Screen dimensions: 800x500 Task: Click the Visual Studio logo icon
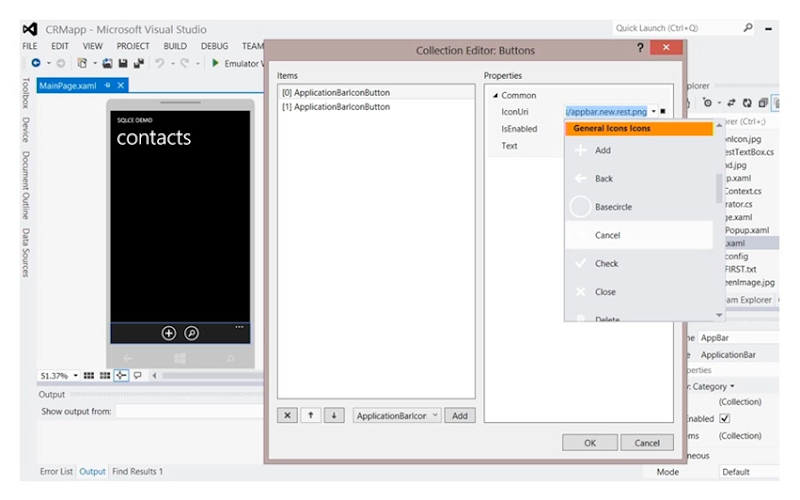tap(30, 29)
